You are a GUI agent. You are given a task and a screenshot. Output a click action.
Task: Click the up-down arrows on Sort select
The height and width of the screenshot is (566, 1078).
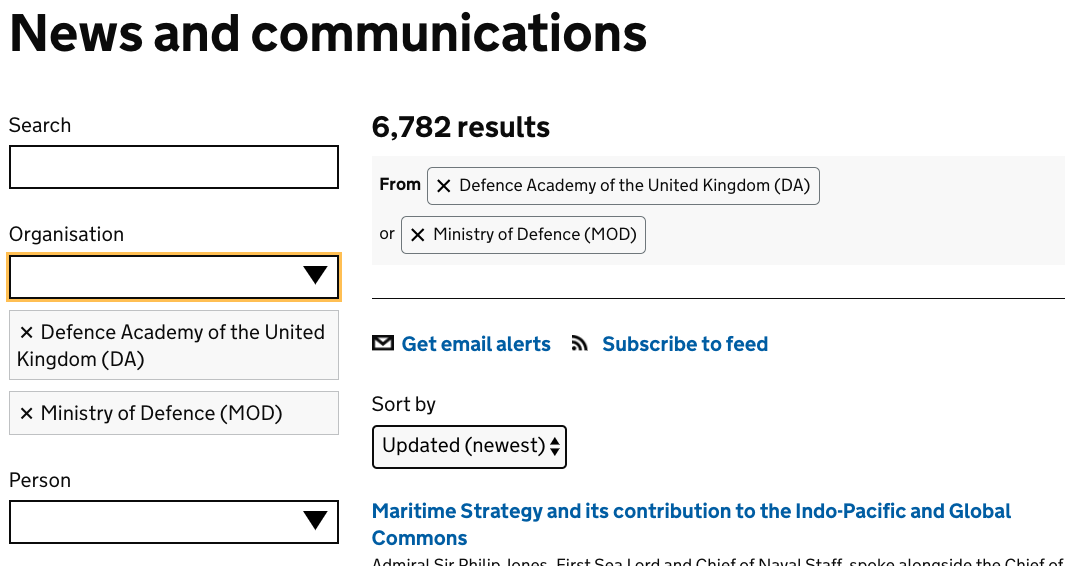pyautogui.click(x=555, y=446)
